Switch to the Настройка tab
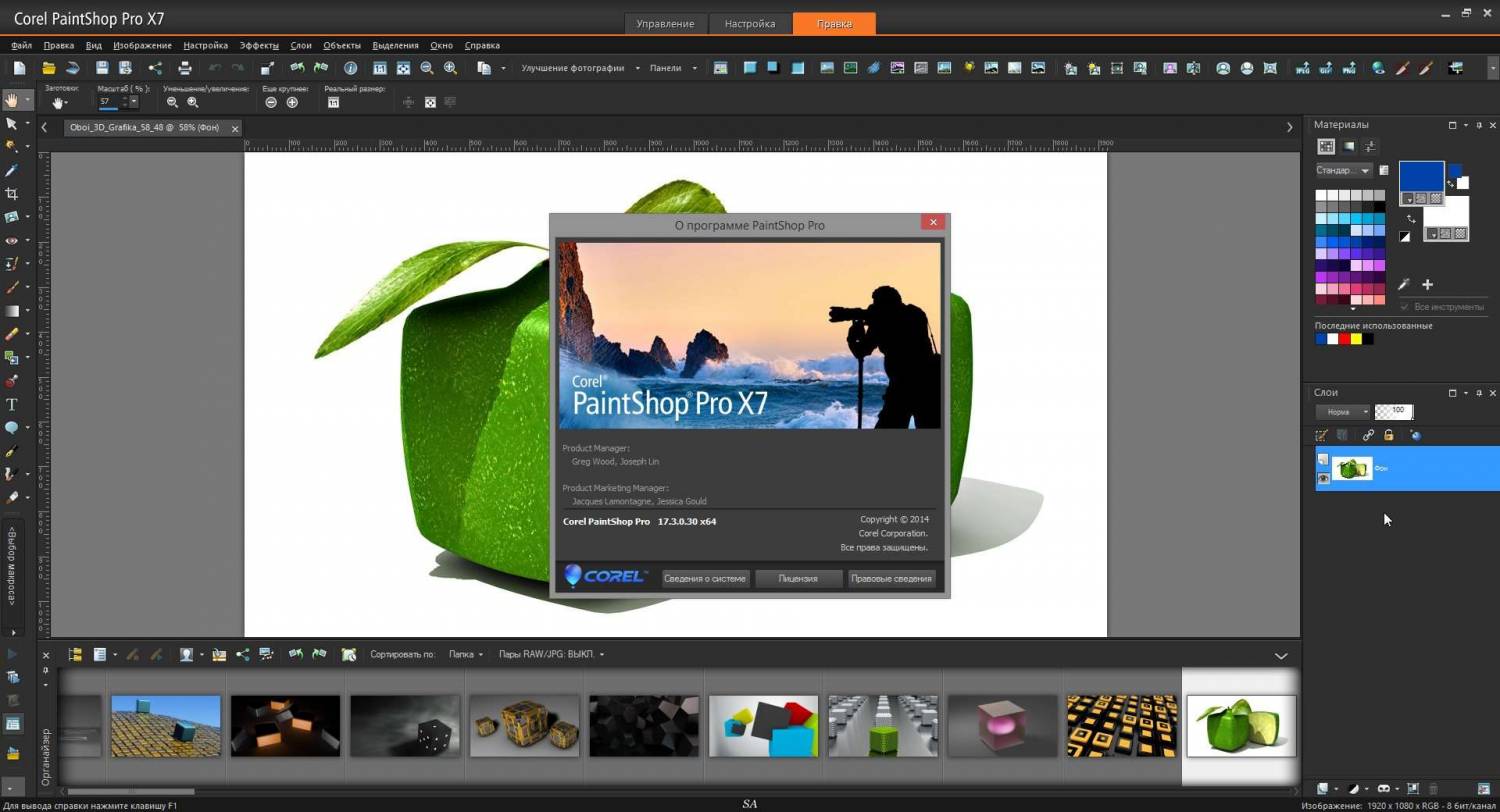 (x=750, y=23)
